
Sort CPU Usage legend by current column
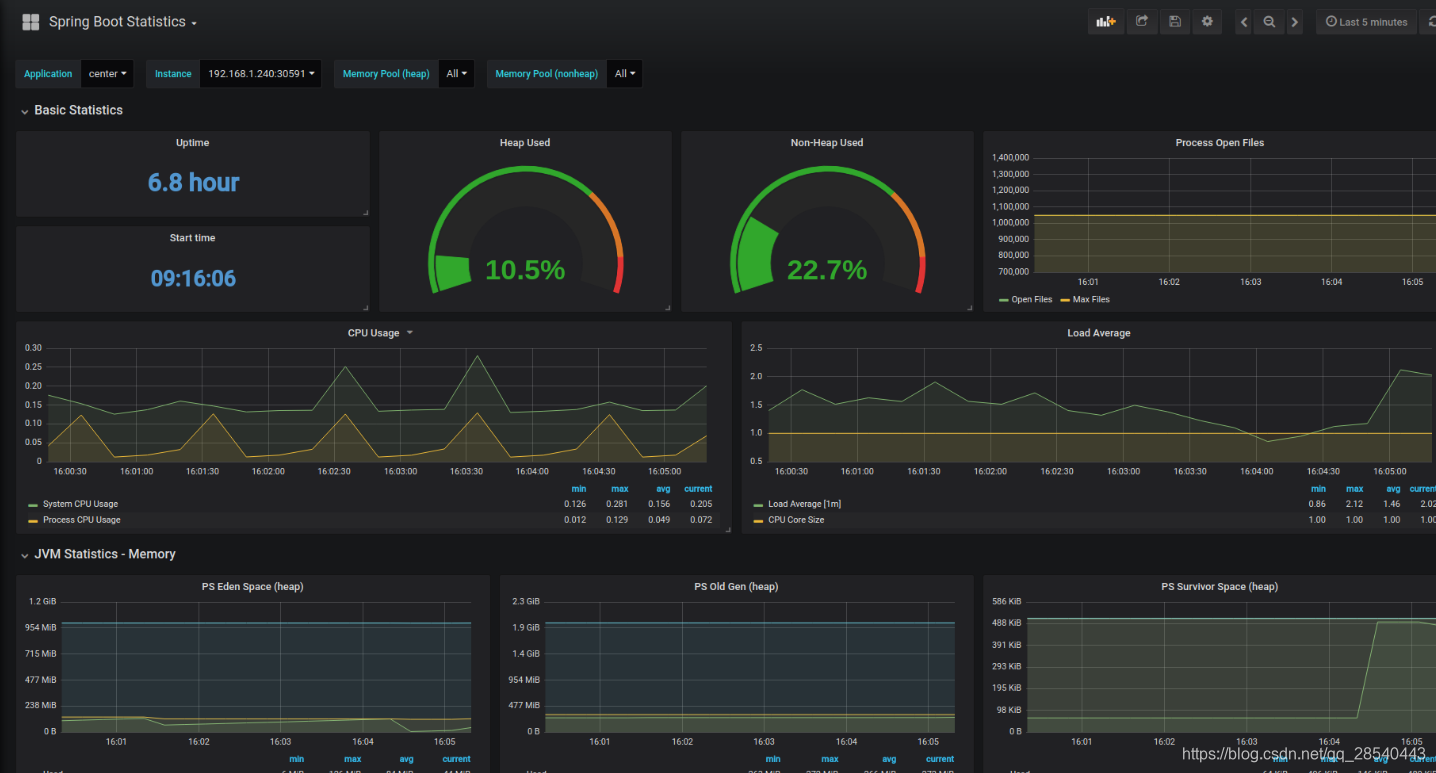point(698,489)
